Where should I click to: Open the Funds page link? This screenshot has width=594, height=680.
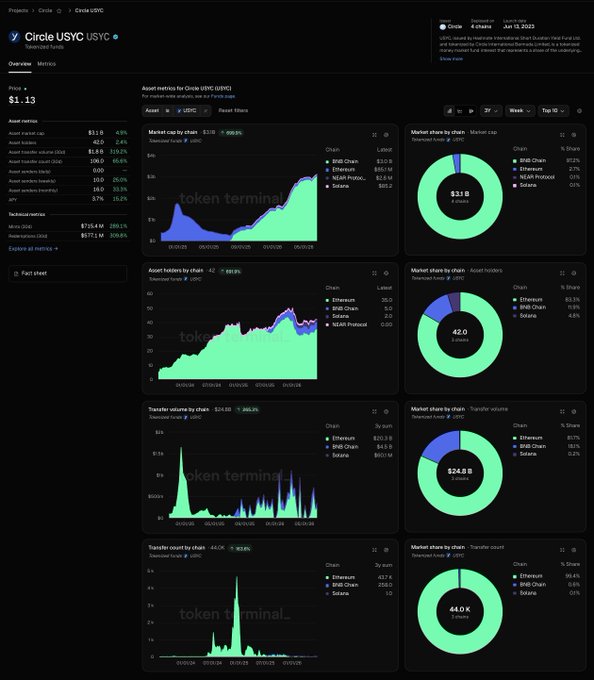[x=223, y=96]
